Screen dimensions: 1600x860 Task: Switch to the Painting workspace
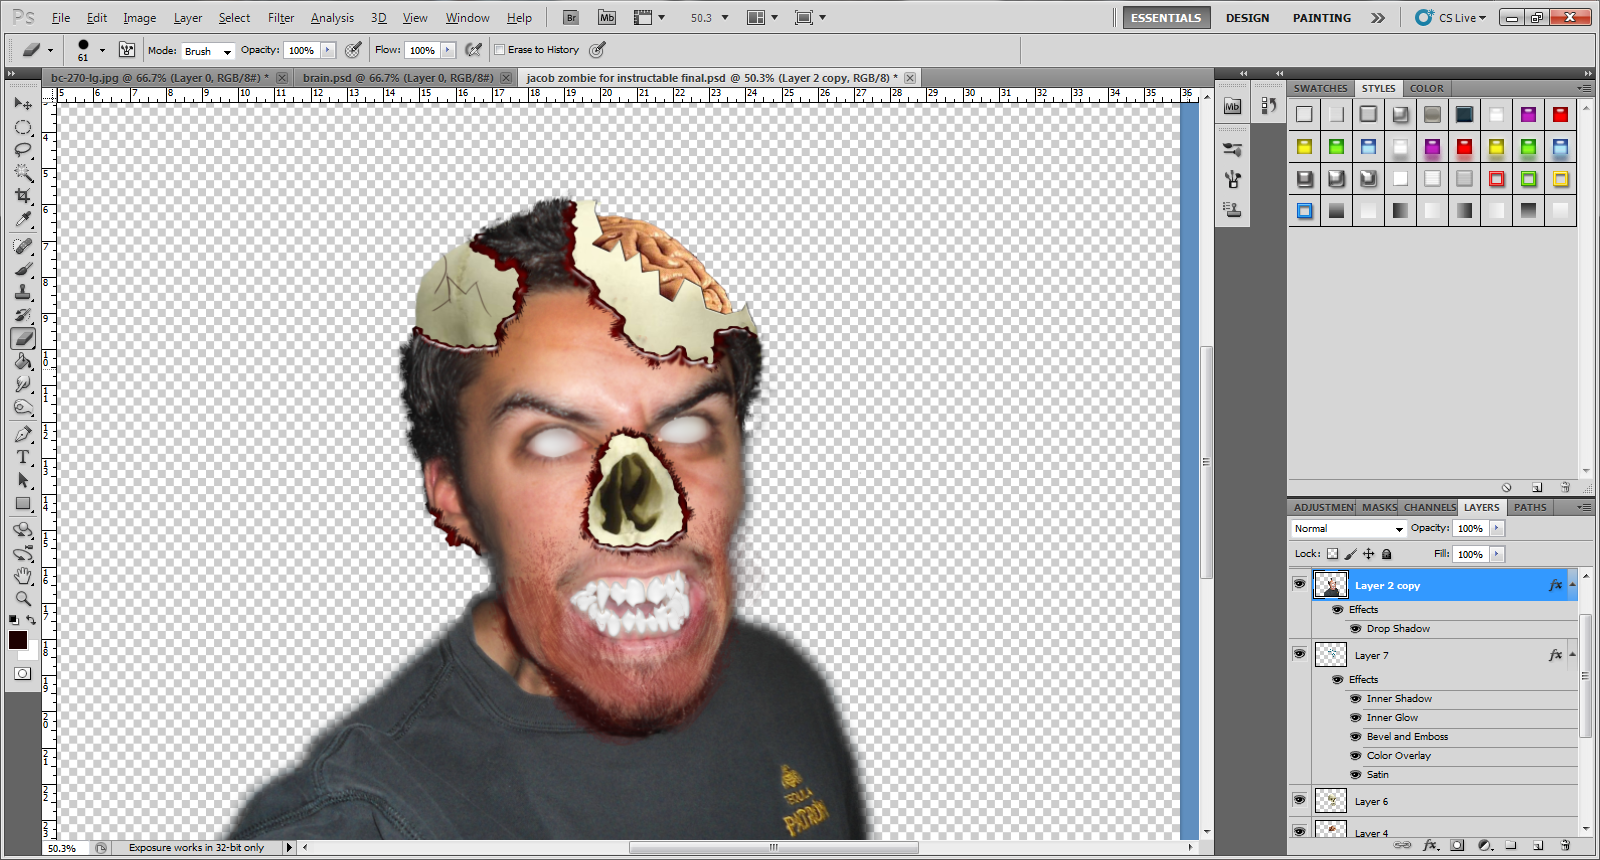[x=1321, y=18]
